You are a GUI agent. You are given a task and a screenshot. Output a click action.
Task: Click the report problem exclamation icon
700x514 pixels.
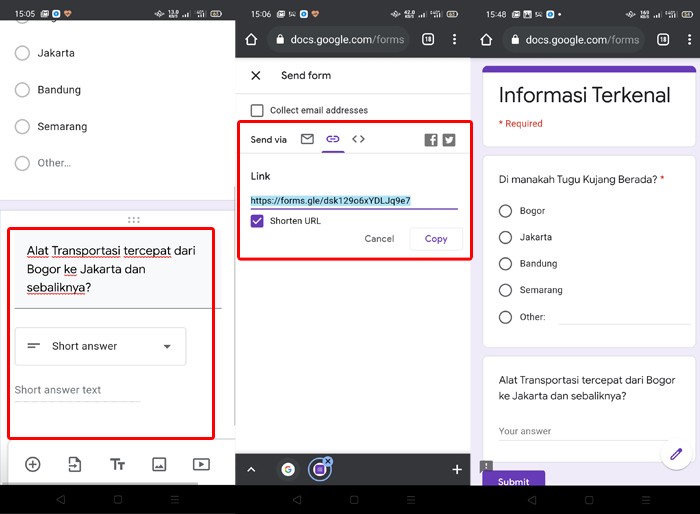tap(486, 467)
